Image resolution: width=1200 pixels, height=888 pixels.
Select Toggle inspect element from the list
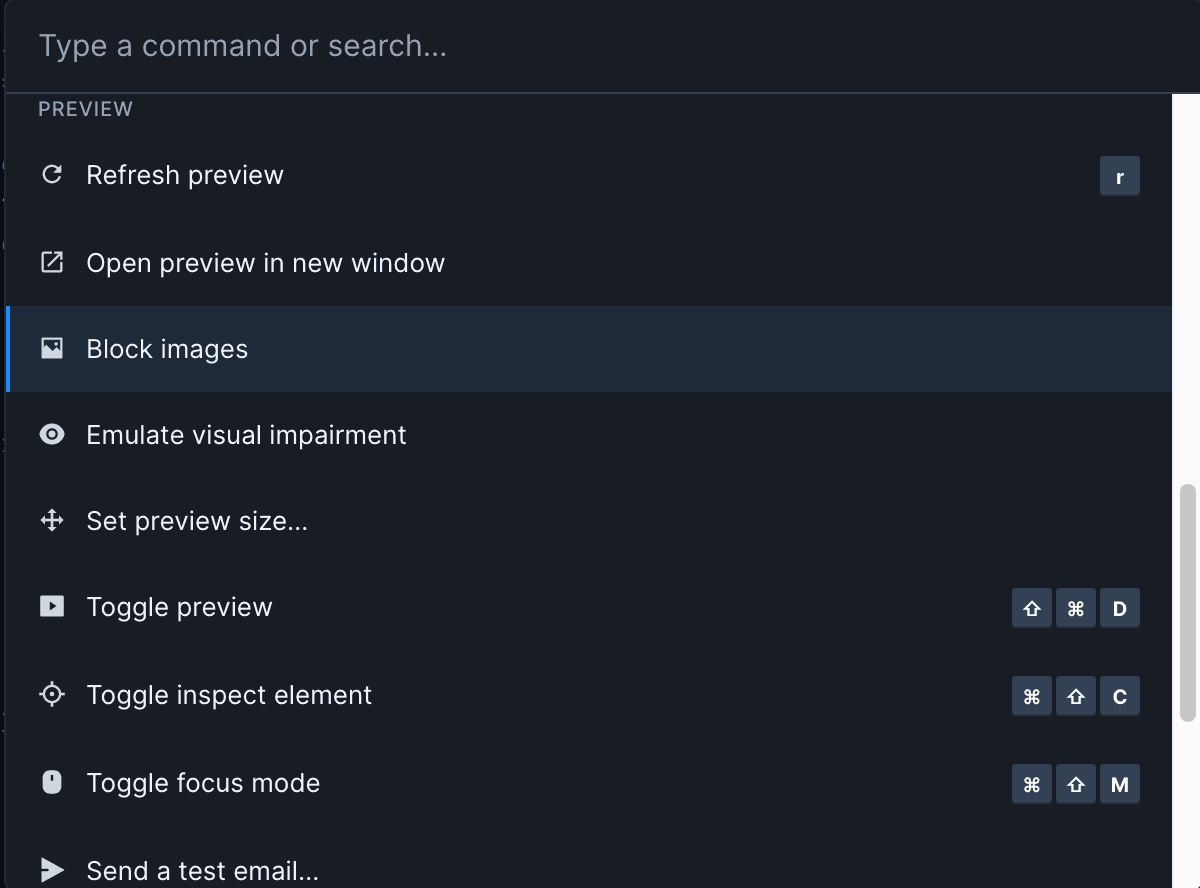pos(229,694)
